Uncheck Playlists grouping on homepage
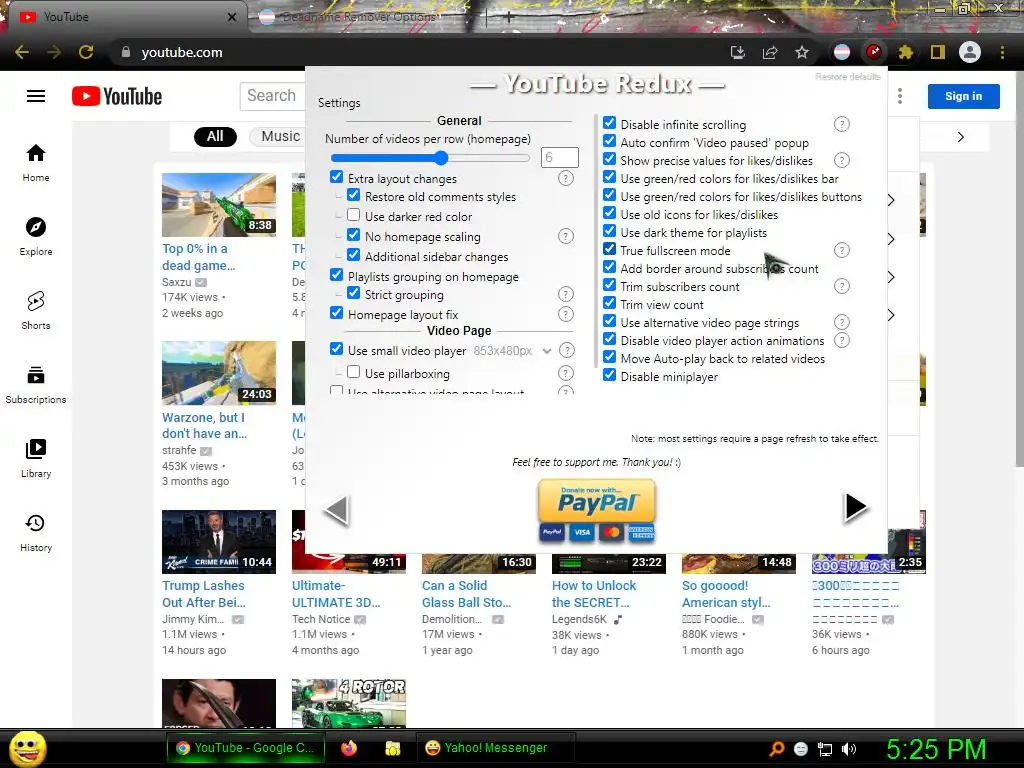 [336, 275]
